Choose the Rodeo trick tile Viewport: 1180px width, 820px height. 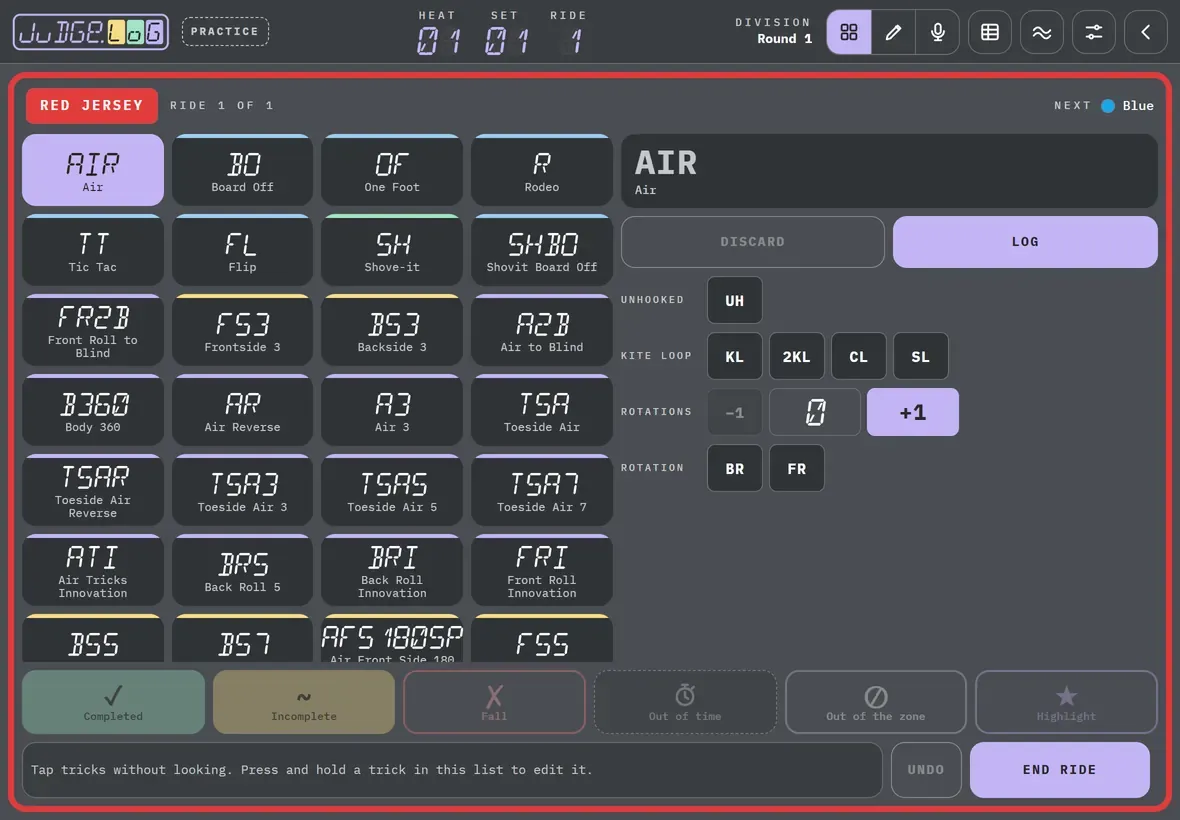coord(542,171)
